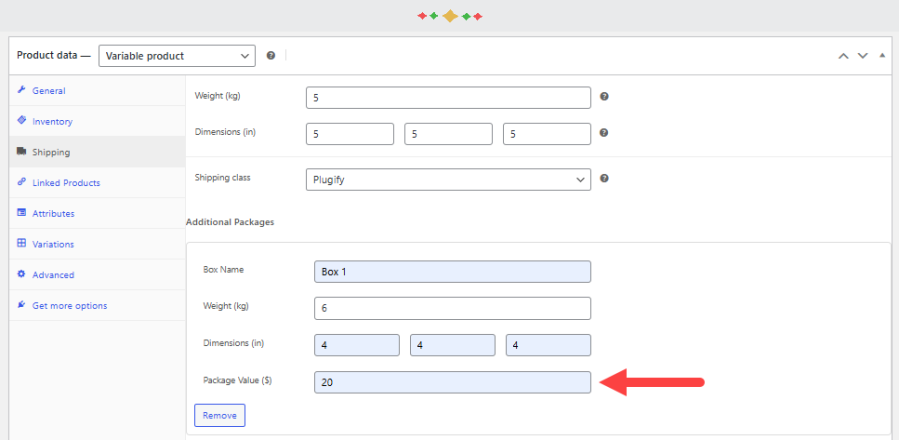Click the last package Dimensions field
Screen dimensions: 899x440
pyautogui.click(x=548, y=345)
